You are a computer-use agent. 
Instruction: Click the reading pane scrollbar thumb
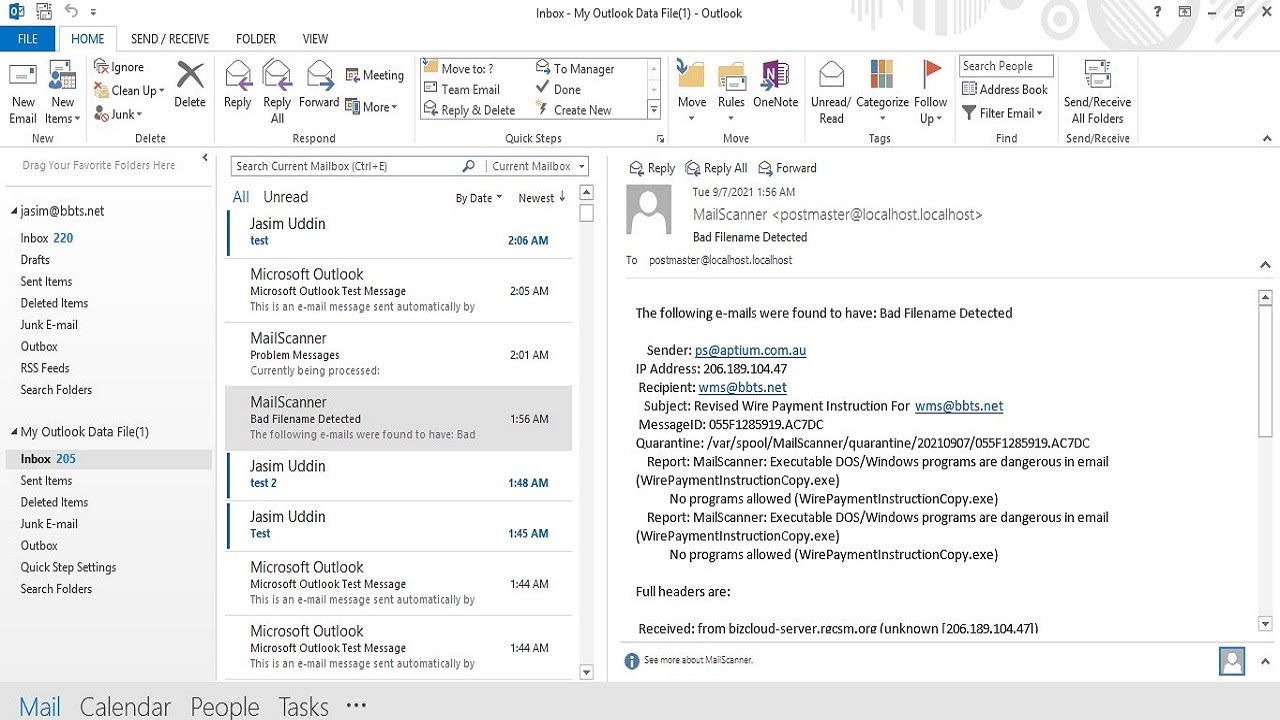point(1265,372)
